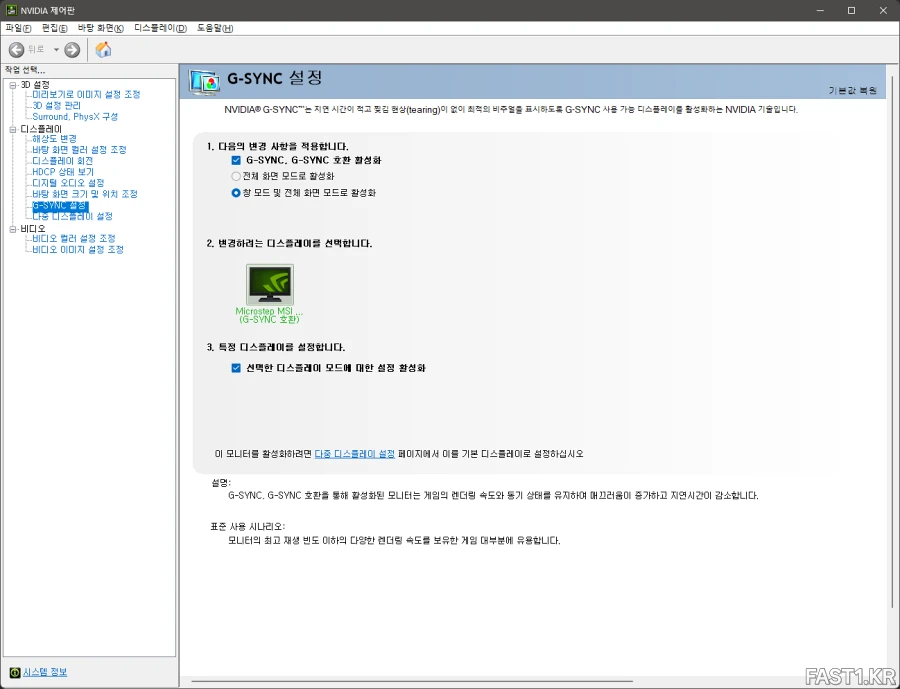Open the 바탕 화면(K) menu
Viewport: 900px width, 689px height.
pos(101,28)
